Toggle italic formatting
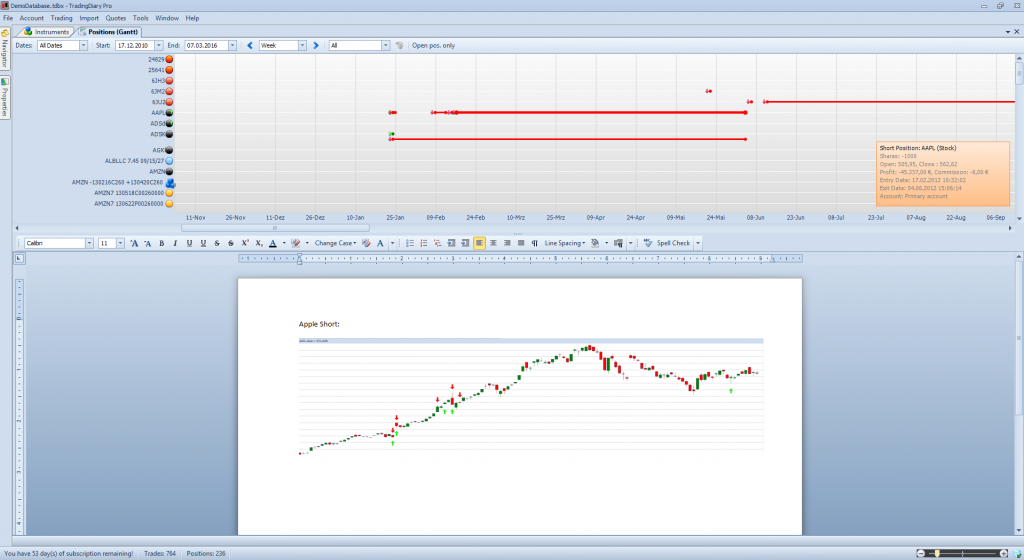The width and height of the screenshot is (1024, 560). [175, 243]
